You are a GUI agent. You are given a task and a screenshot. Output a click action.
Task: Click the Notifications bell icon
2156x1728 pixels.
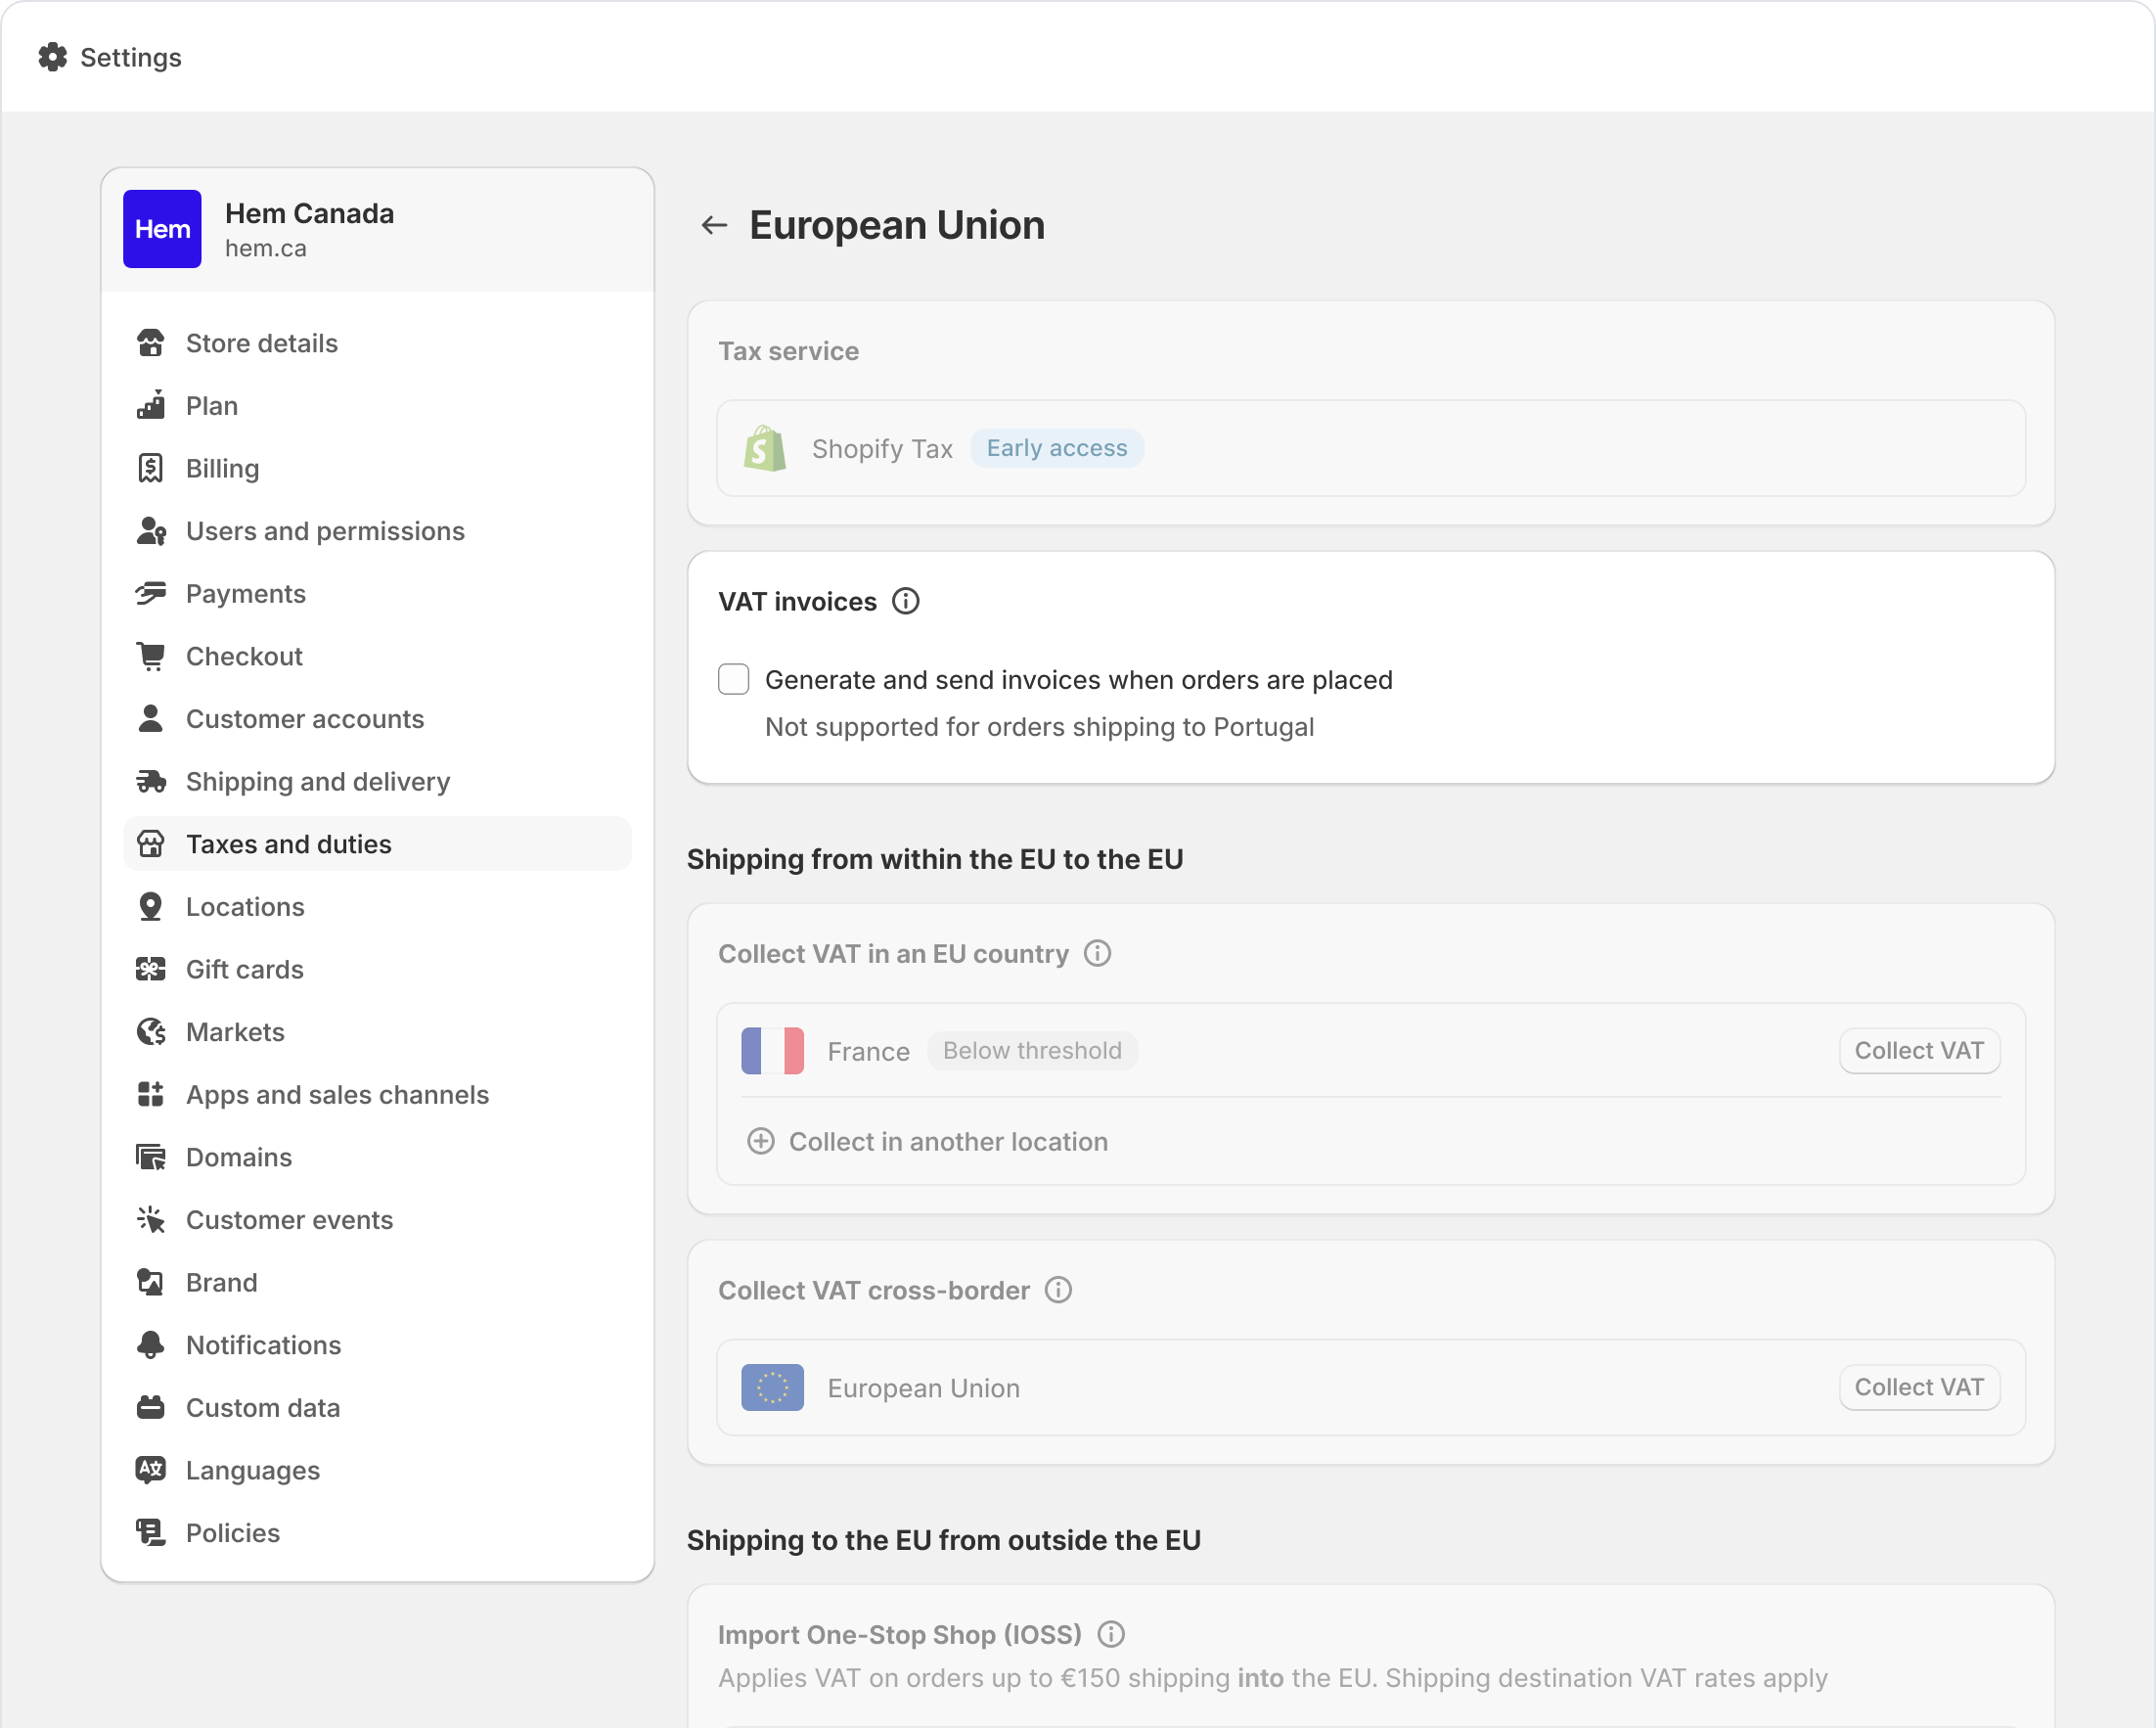click(x=151, y=1345)
